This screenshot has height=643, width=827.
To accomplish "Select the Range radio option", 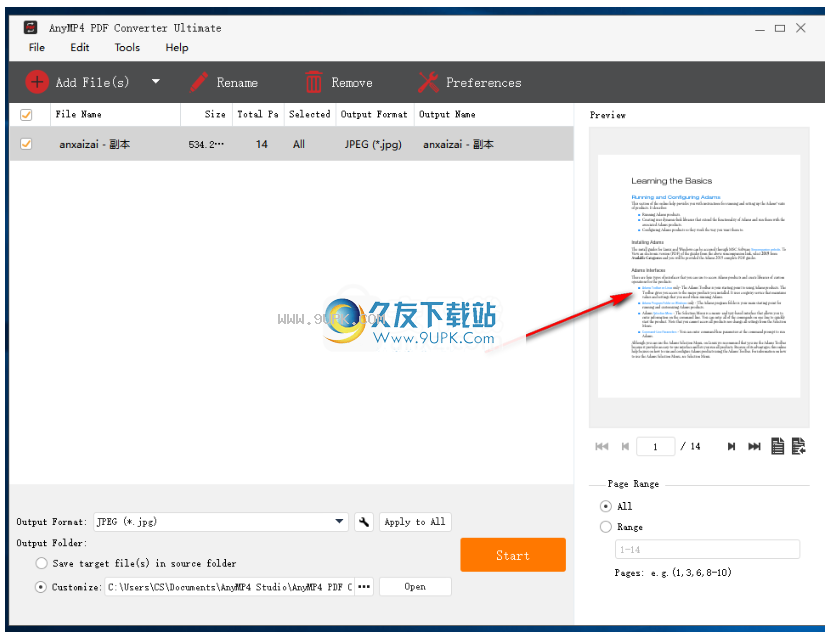I will [606, 526].
